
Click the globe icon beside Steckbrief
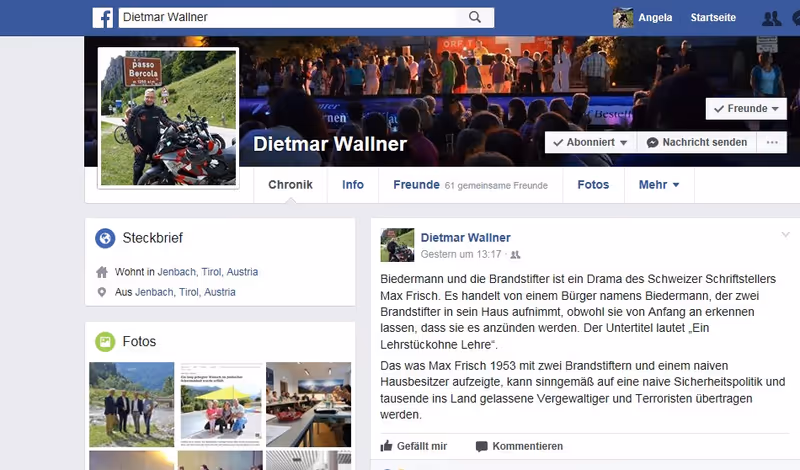point(105,238)
